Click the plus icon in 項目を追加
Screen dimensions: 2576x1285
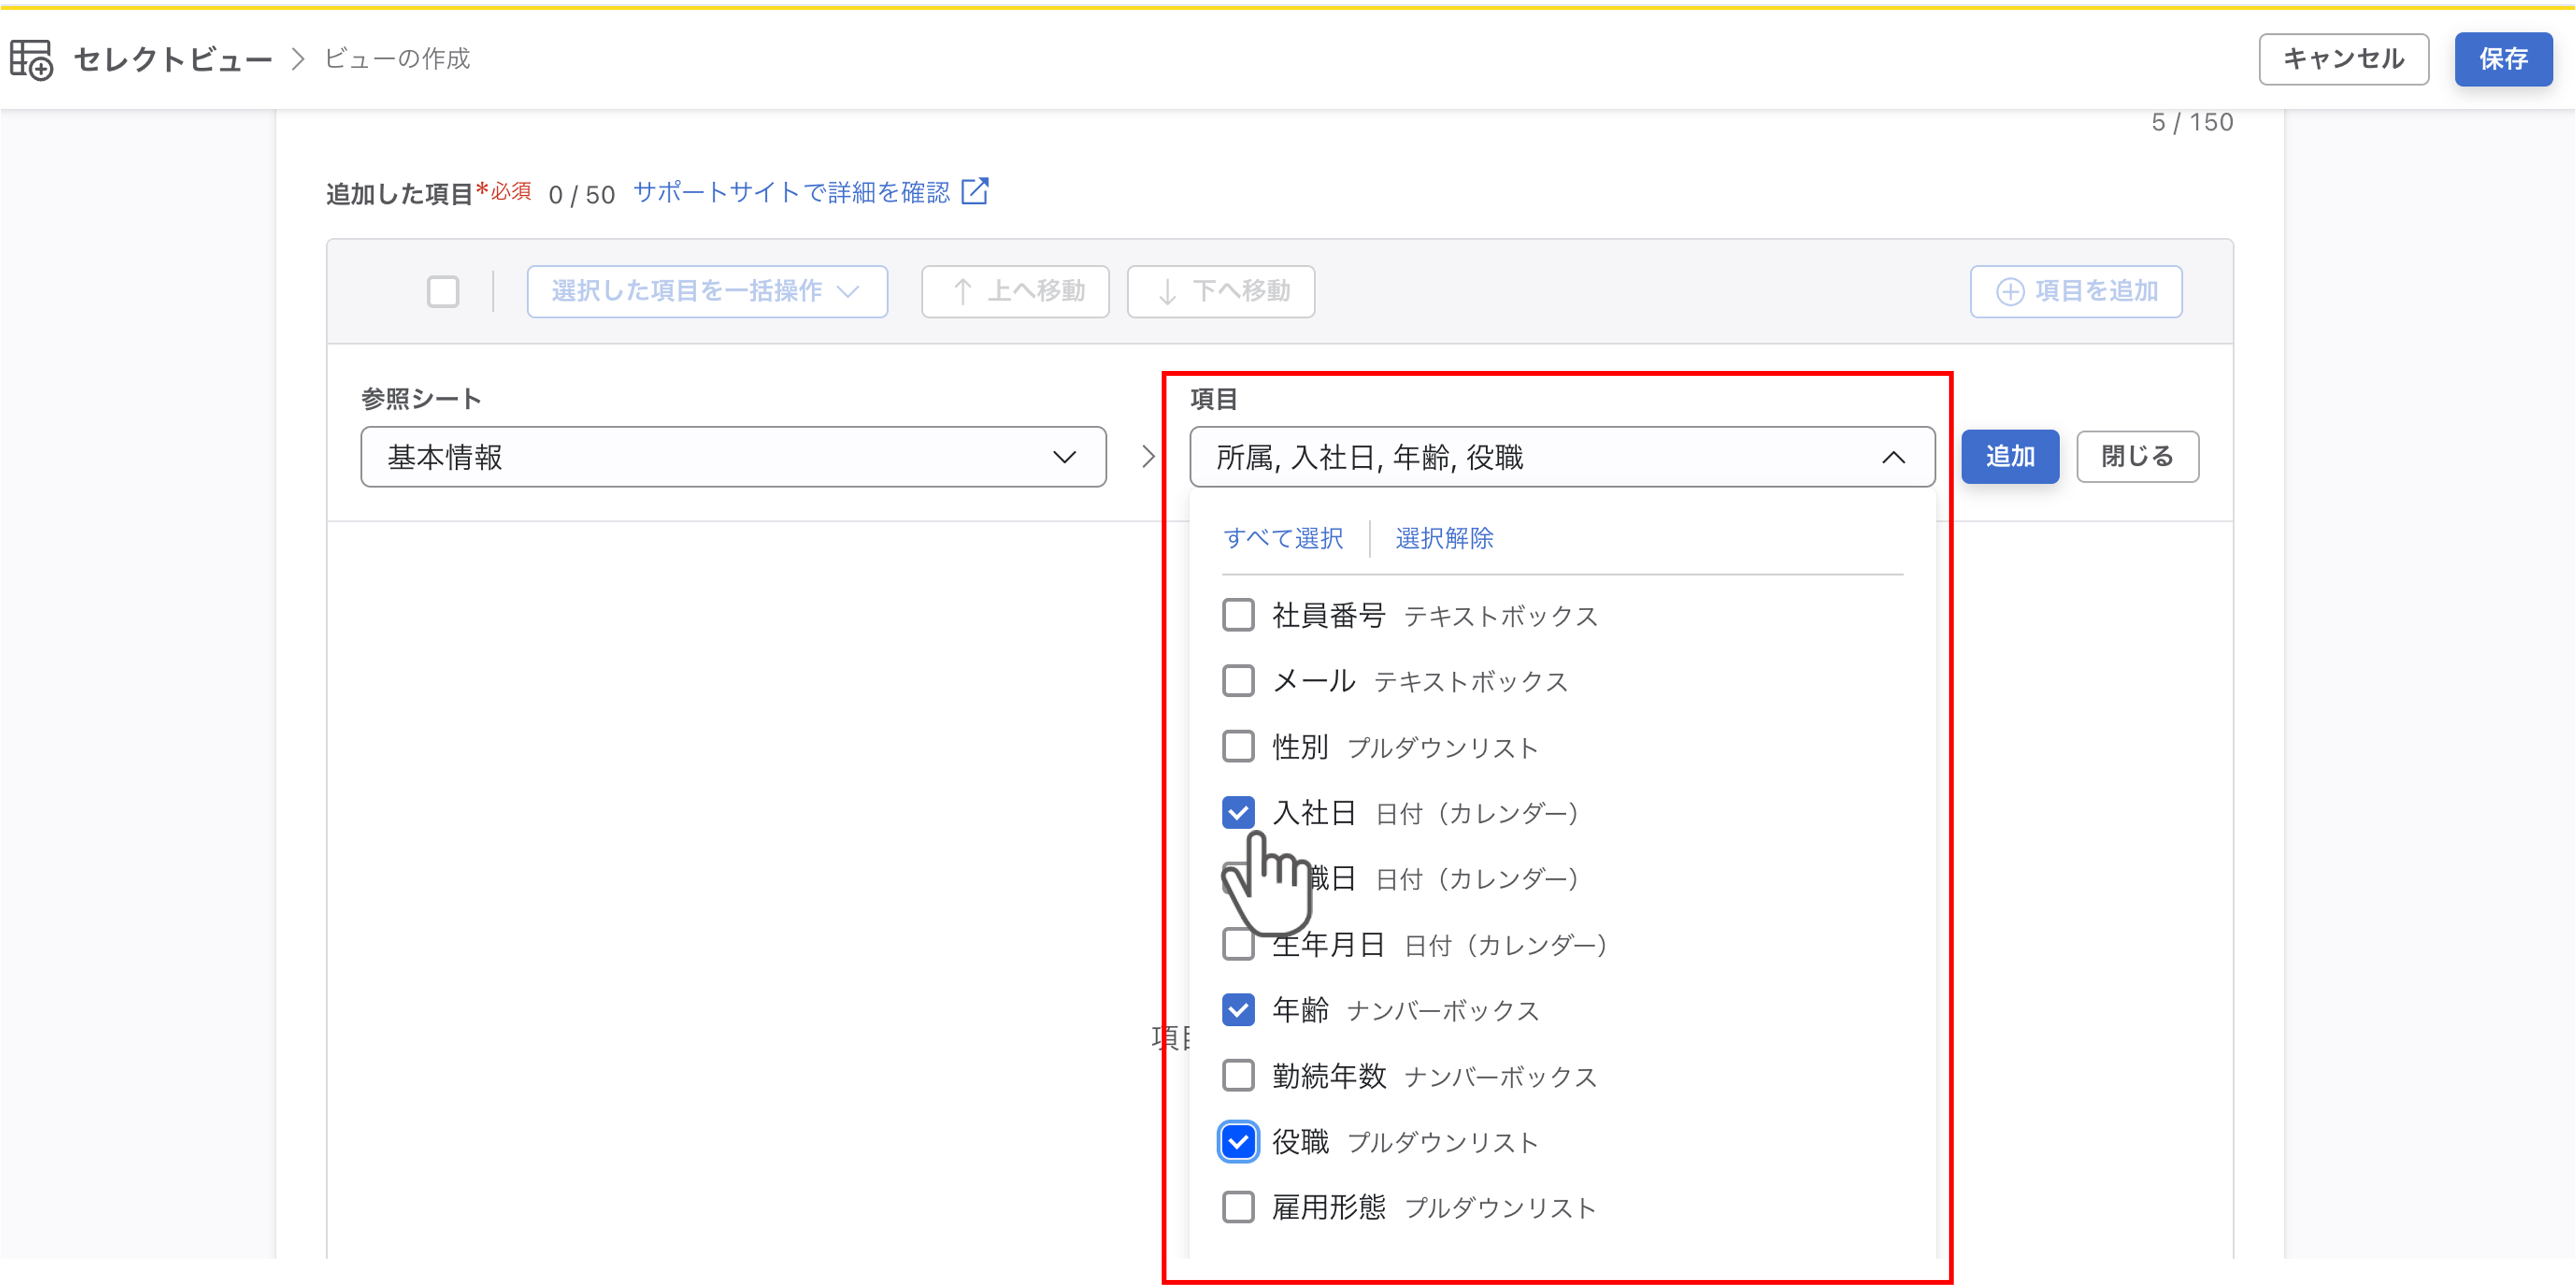coord(2009,291)
